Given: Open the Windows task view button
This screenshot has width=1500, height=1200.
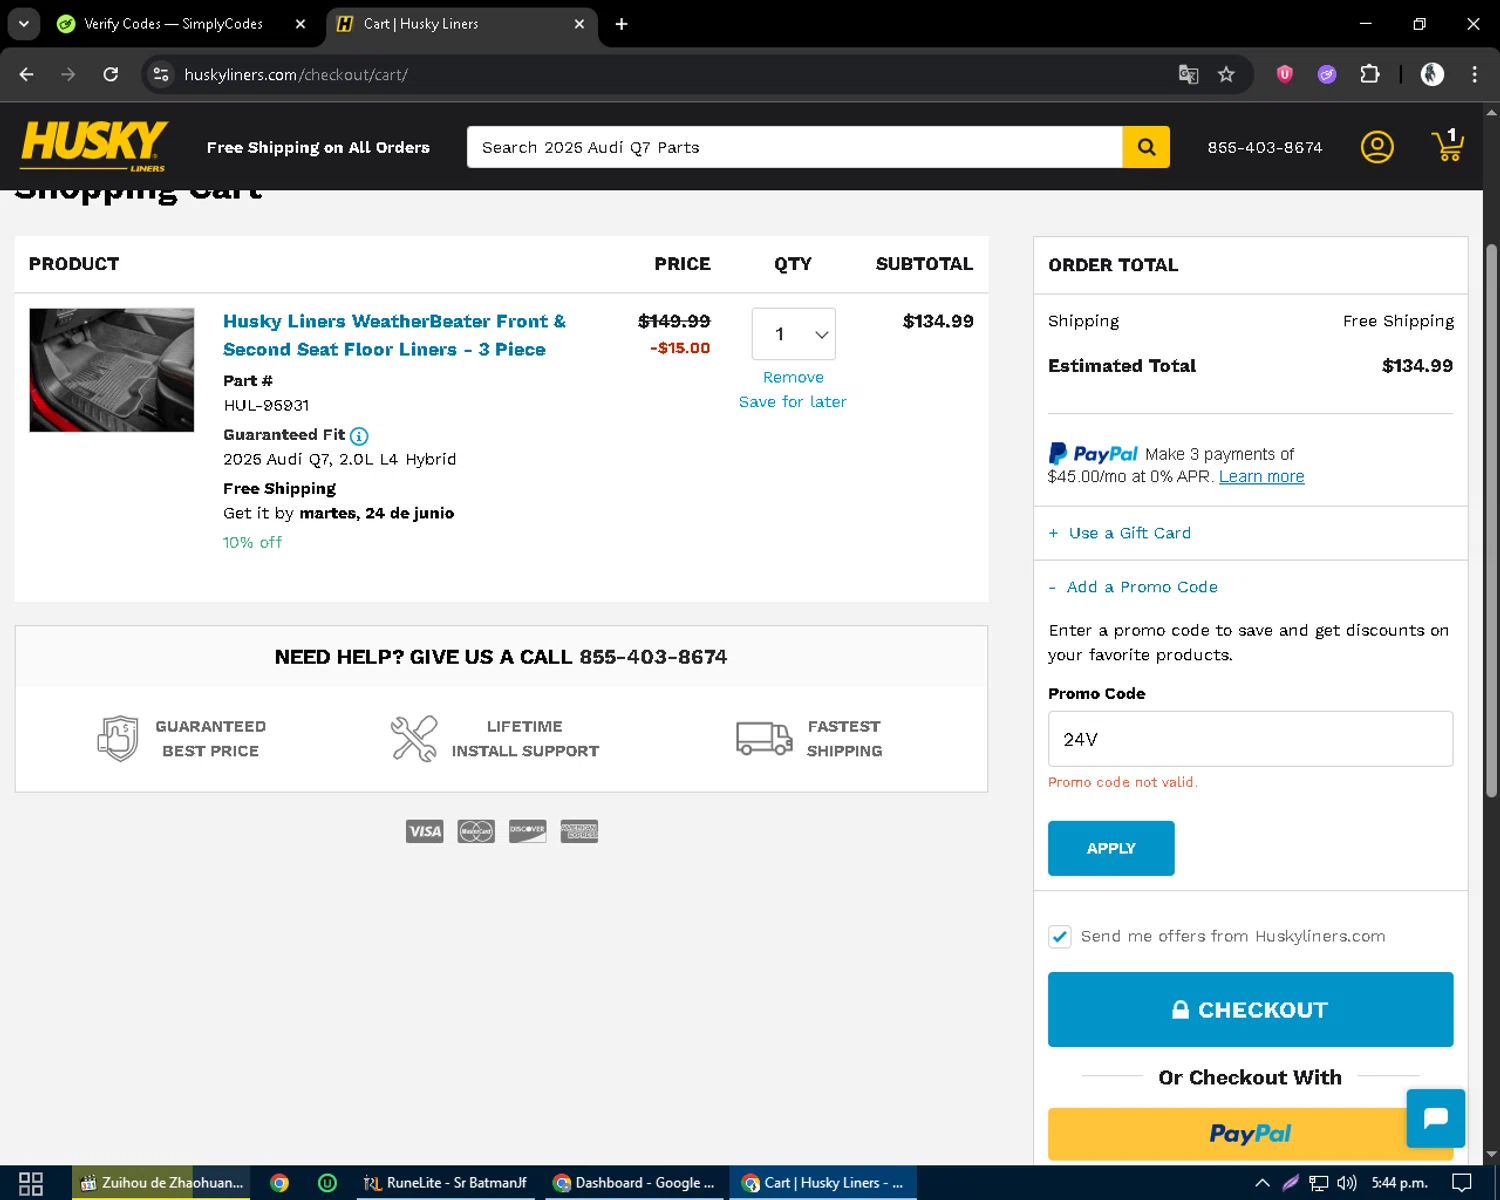Looking at the screenshot, I should (x=31, y=1183).
